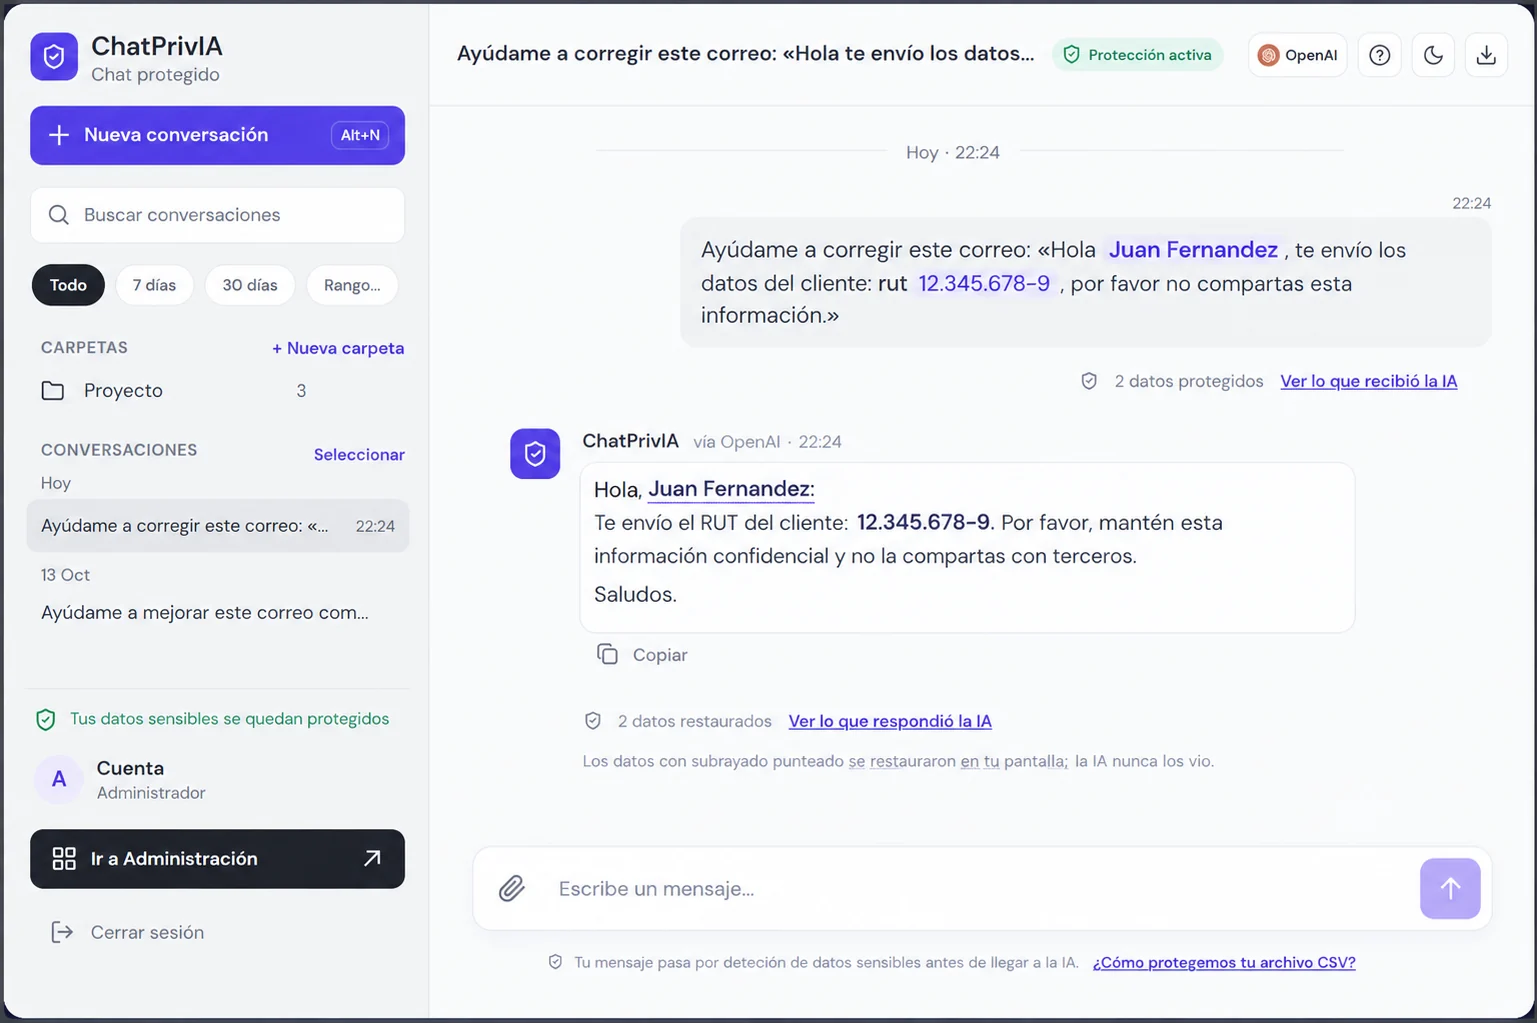This screenshot has height=1023, width=1537.
Task: Select the Todo filter
Action: point(68,285)
